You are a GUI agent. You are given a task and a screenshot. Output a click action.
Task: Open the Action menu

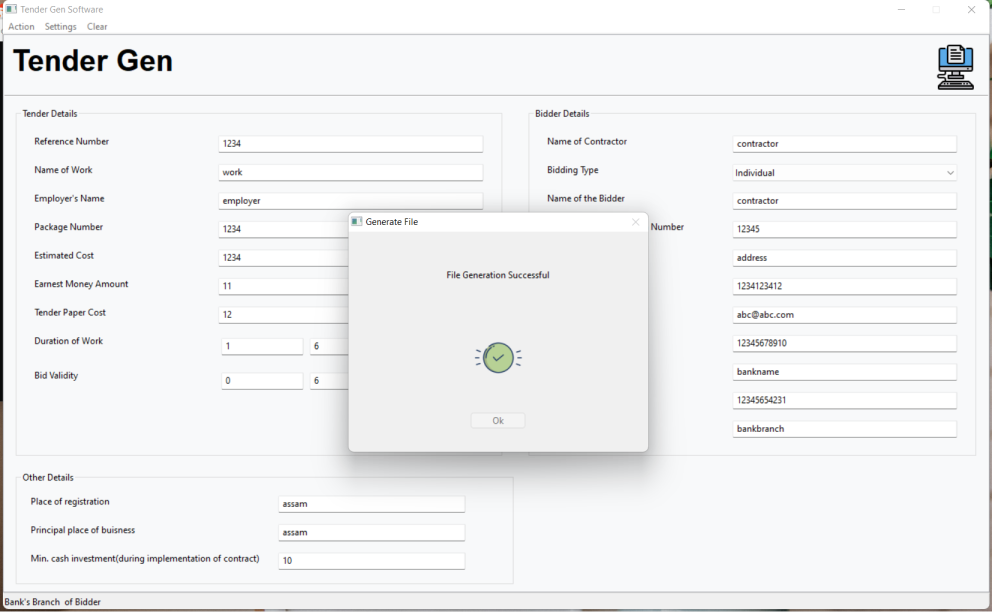(x=21, y=27)
